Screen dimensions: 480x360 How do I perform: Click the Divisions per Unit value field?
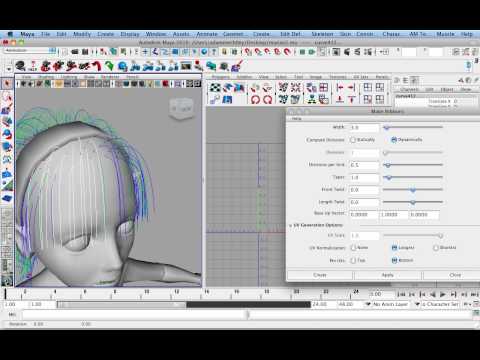point(364,165)
